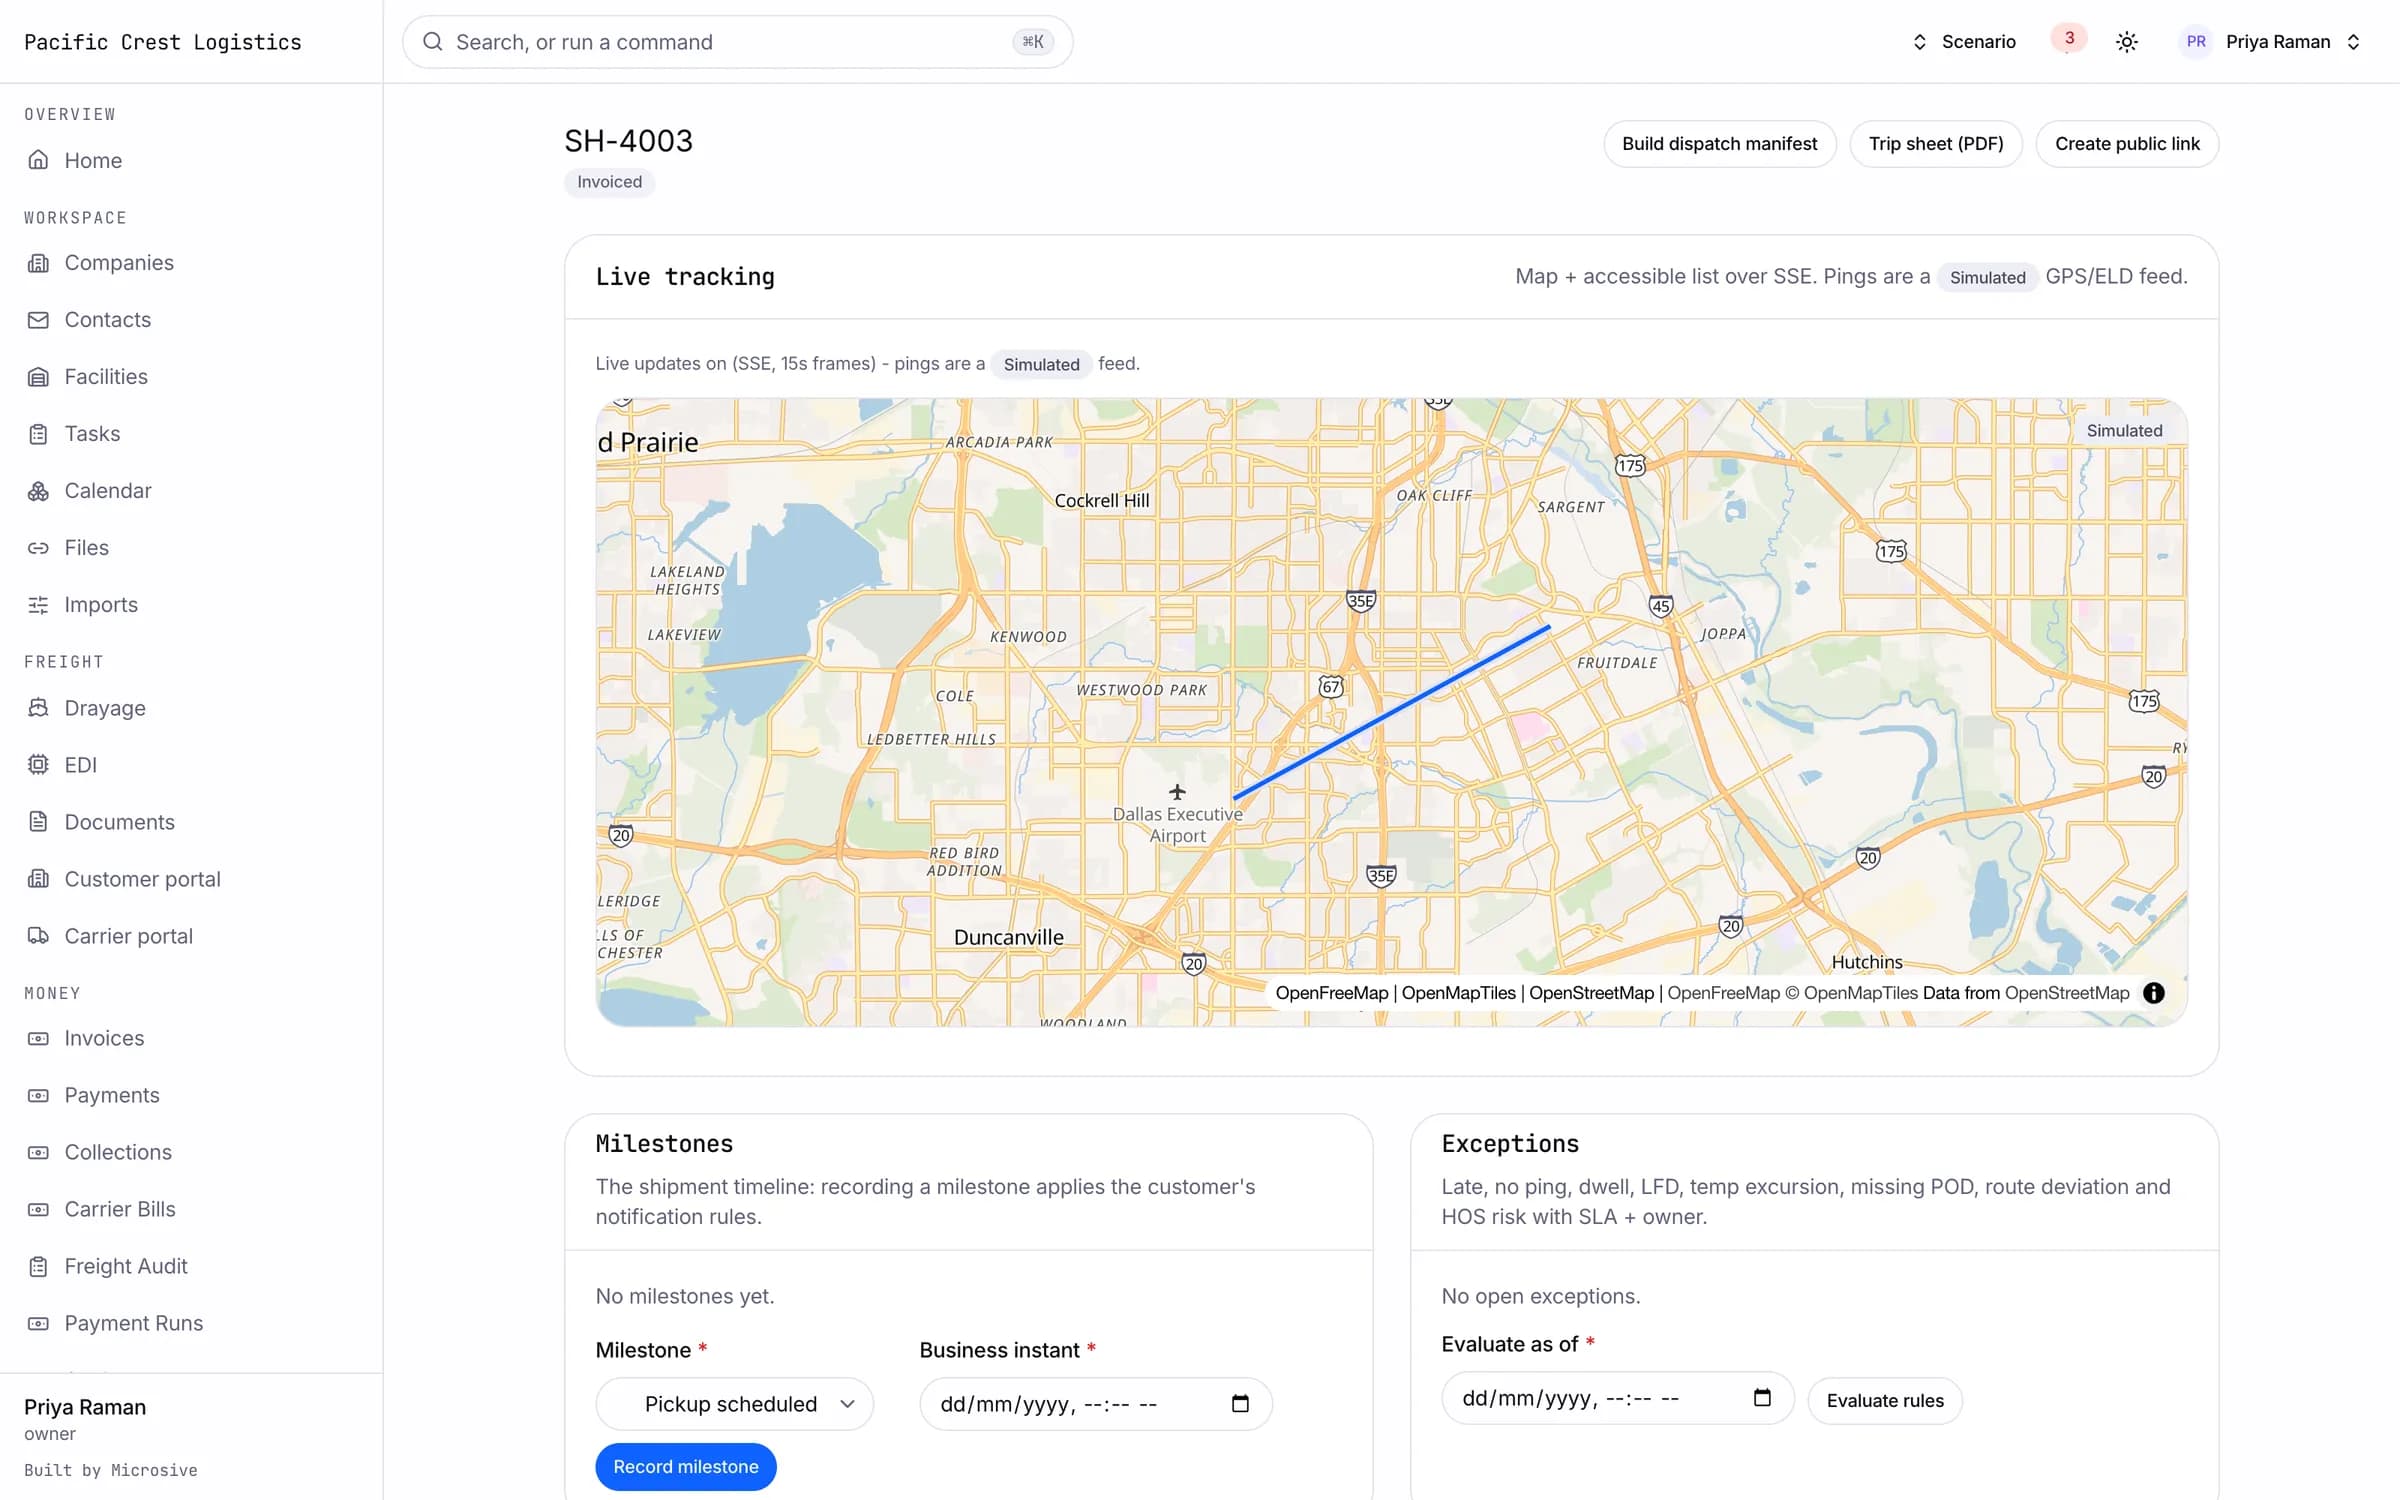
Task: Click Record milestone button
Action: [x=686, y=1467]
